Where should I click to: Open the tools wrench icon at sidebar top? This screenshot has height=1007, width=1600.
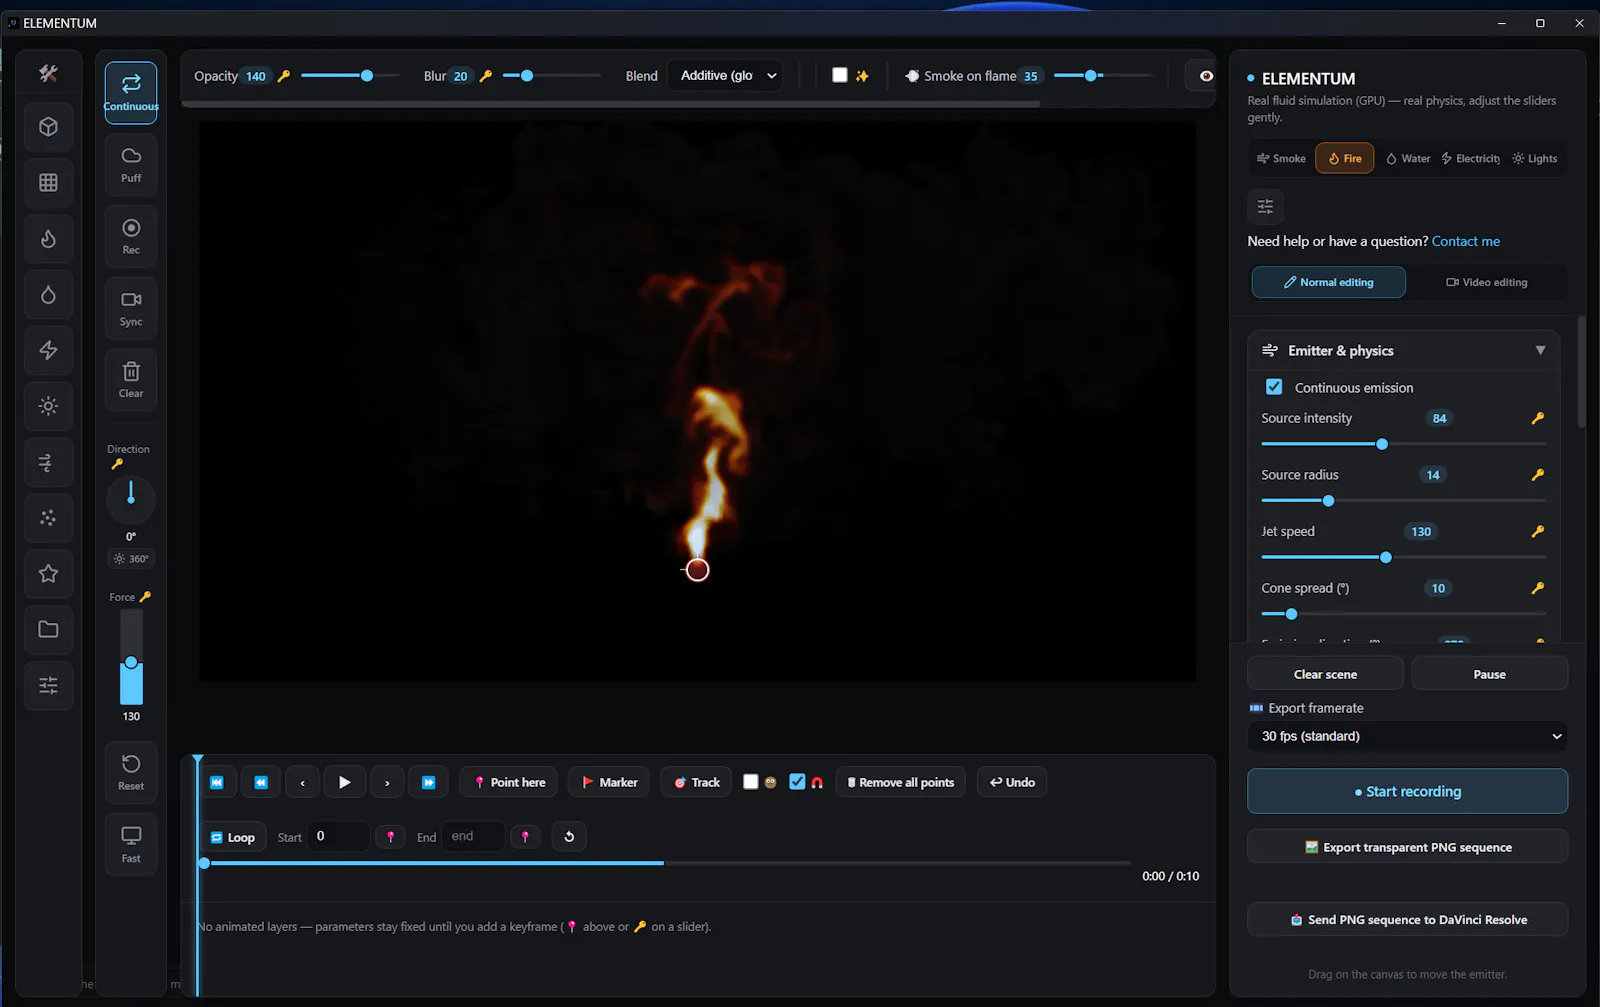click(x=48, y=73)
